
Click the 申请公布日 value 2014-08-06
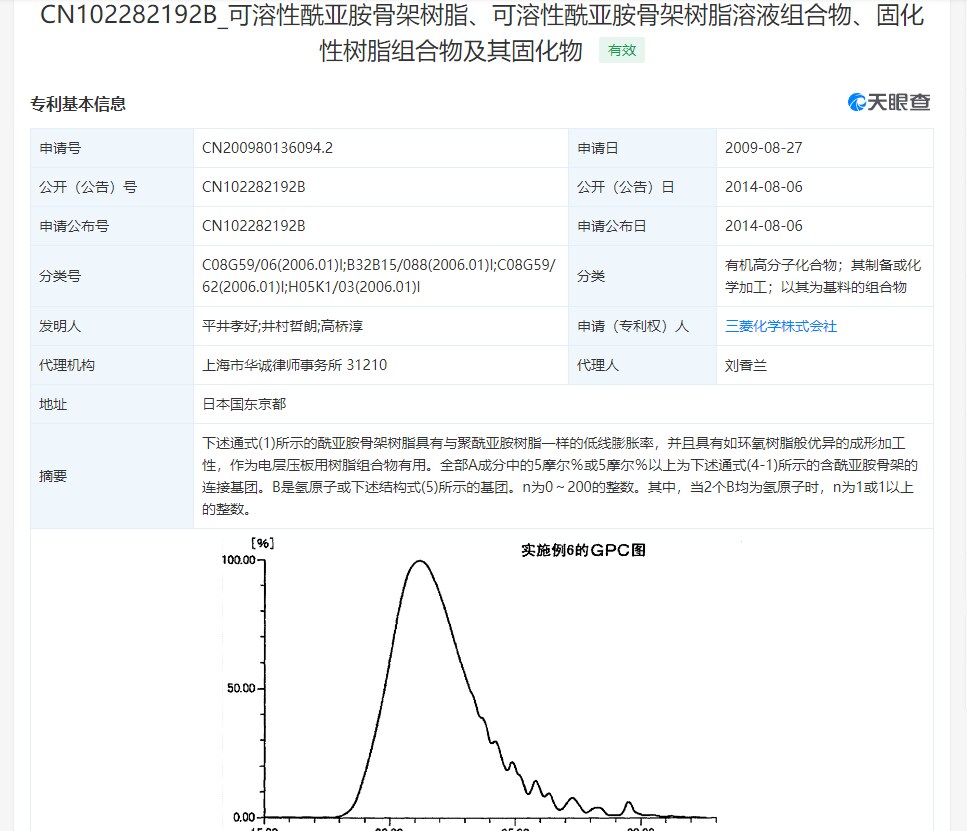(763, 226)
